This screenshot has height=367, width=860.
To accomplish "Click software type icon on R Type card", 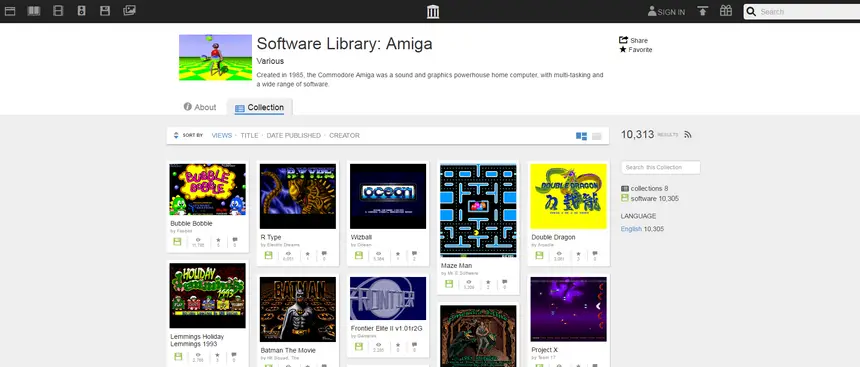I will [268, 256].
